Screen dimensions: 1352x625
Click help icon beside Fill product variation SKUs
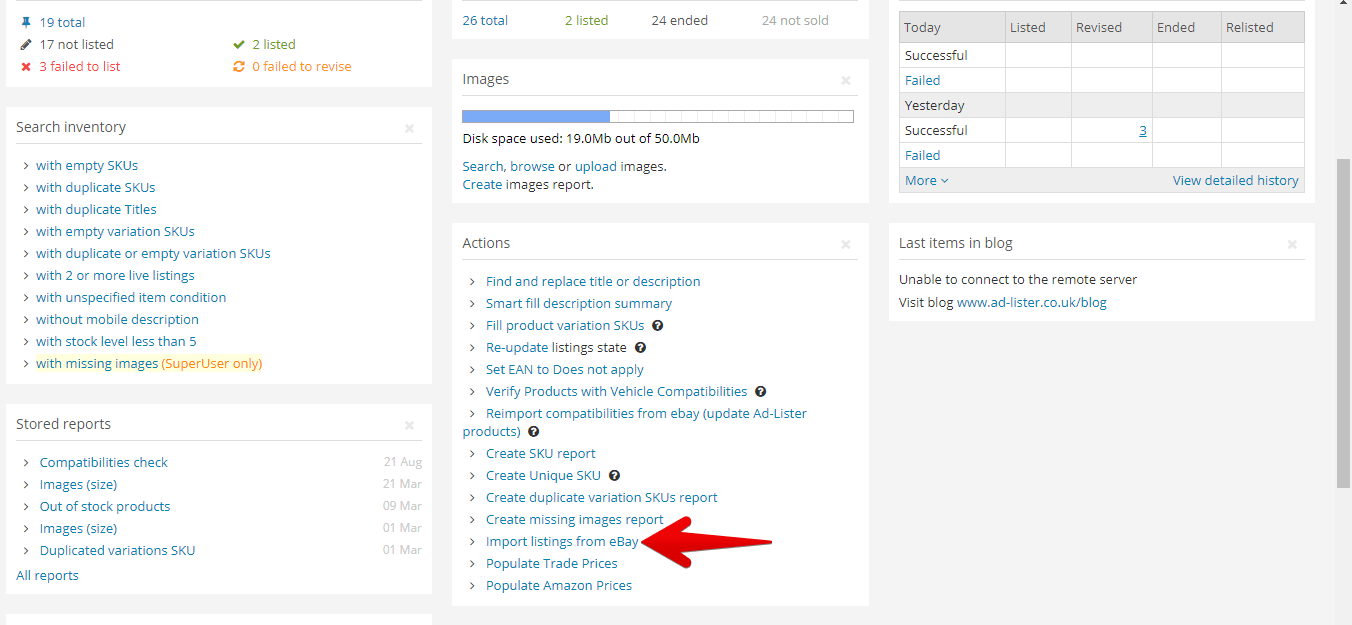tap(658, 326)
